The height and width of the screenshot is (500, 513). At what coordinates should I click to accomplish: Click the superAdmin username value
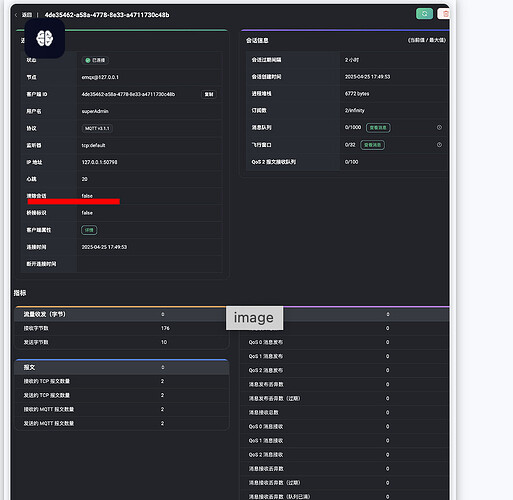[95, 111]
